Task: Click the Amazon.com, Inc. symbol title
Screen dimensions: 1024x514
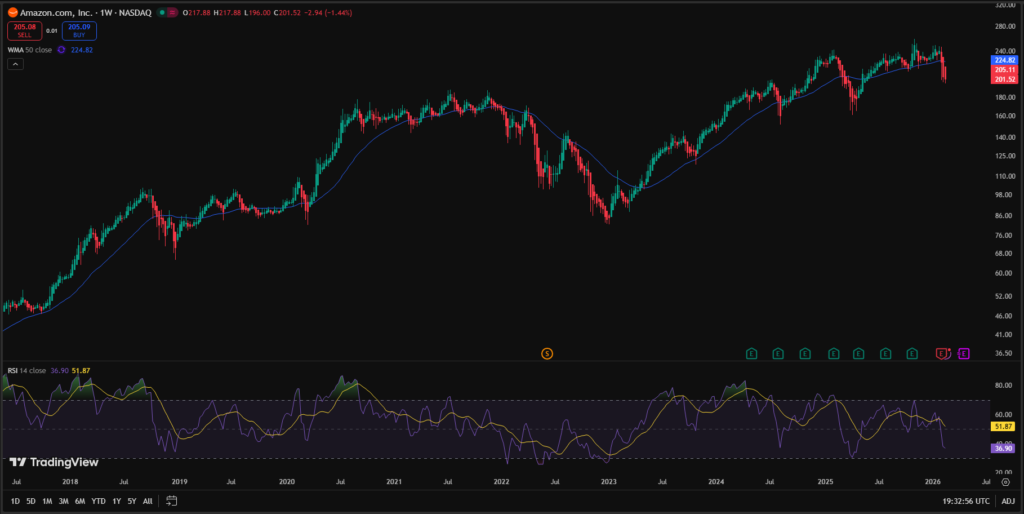Action: click(x=56, y=12)
